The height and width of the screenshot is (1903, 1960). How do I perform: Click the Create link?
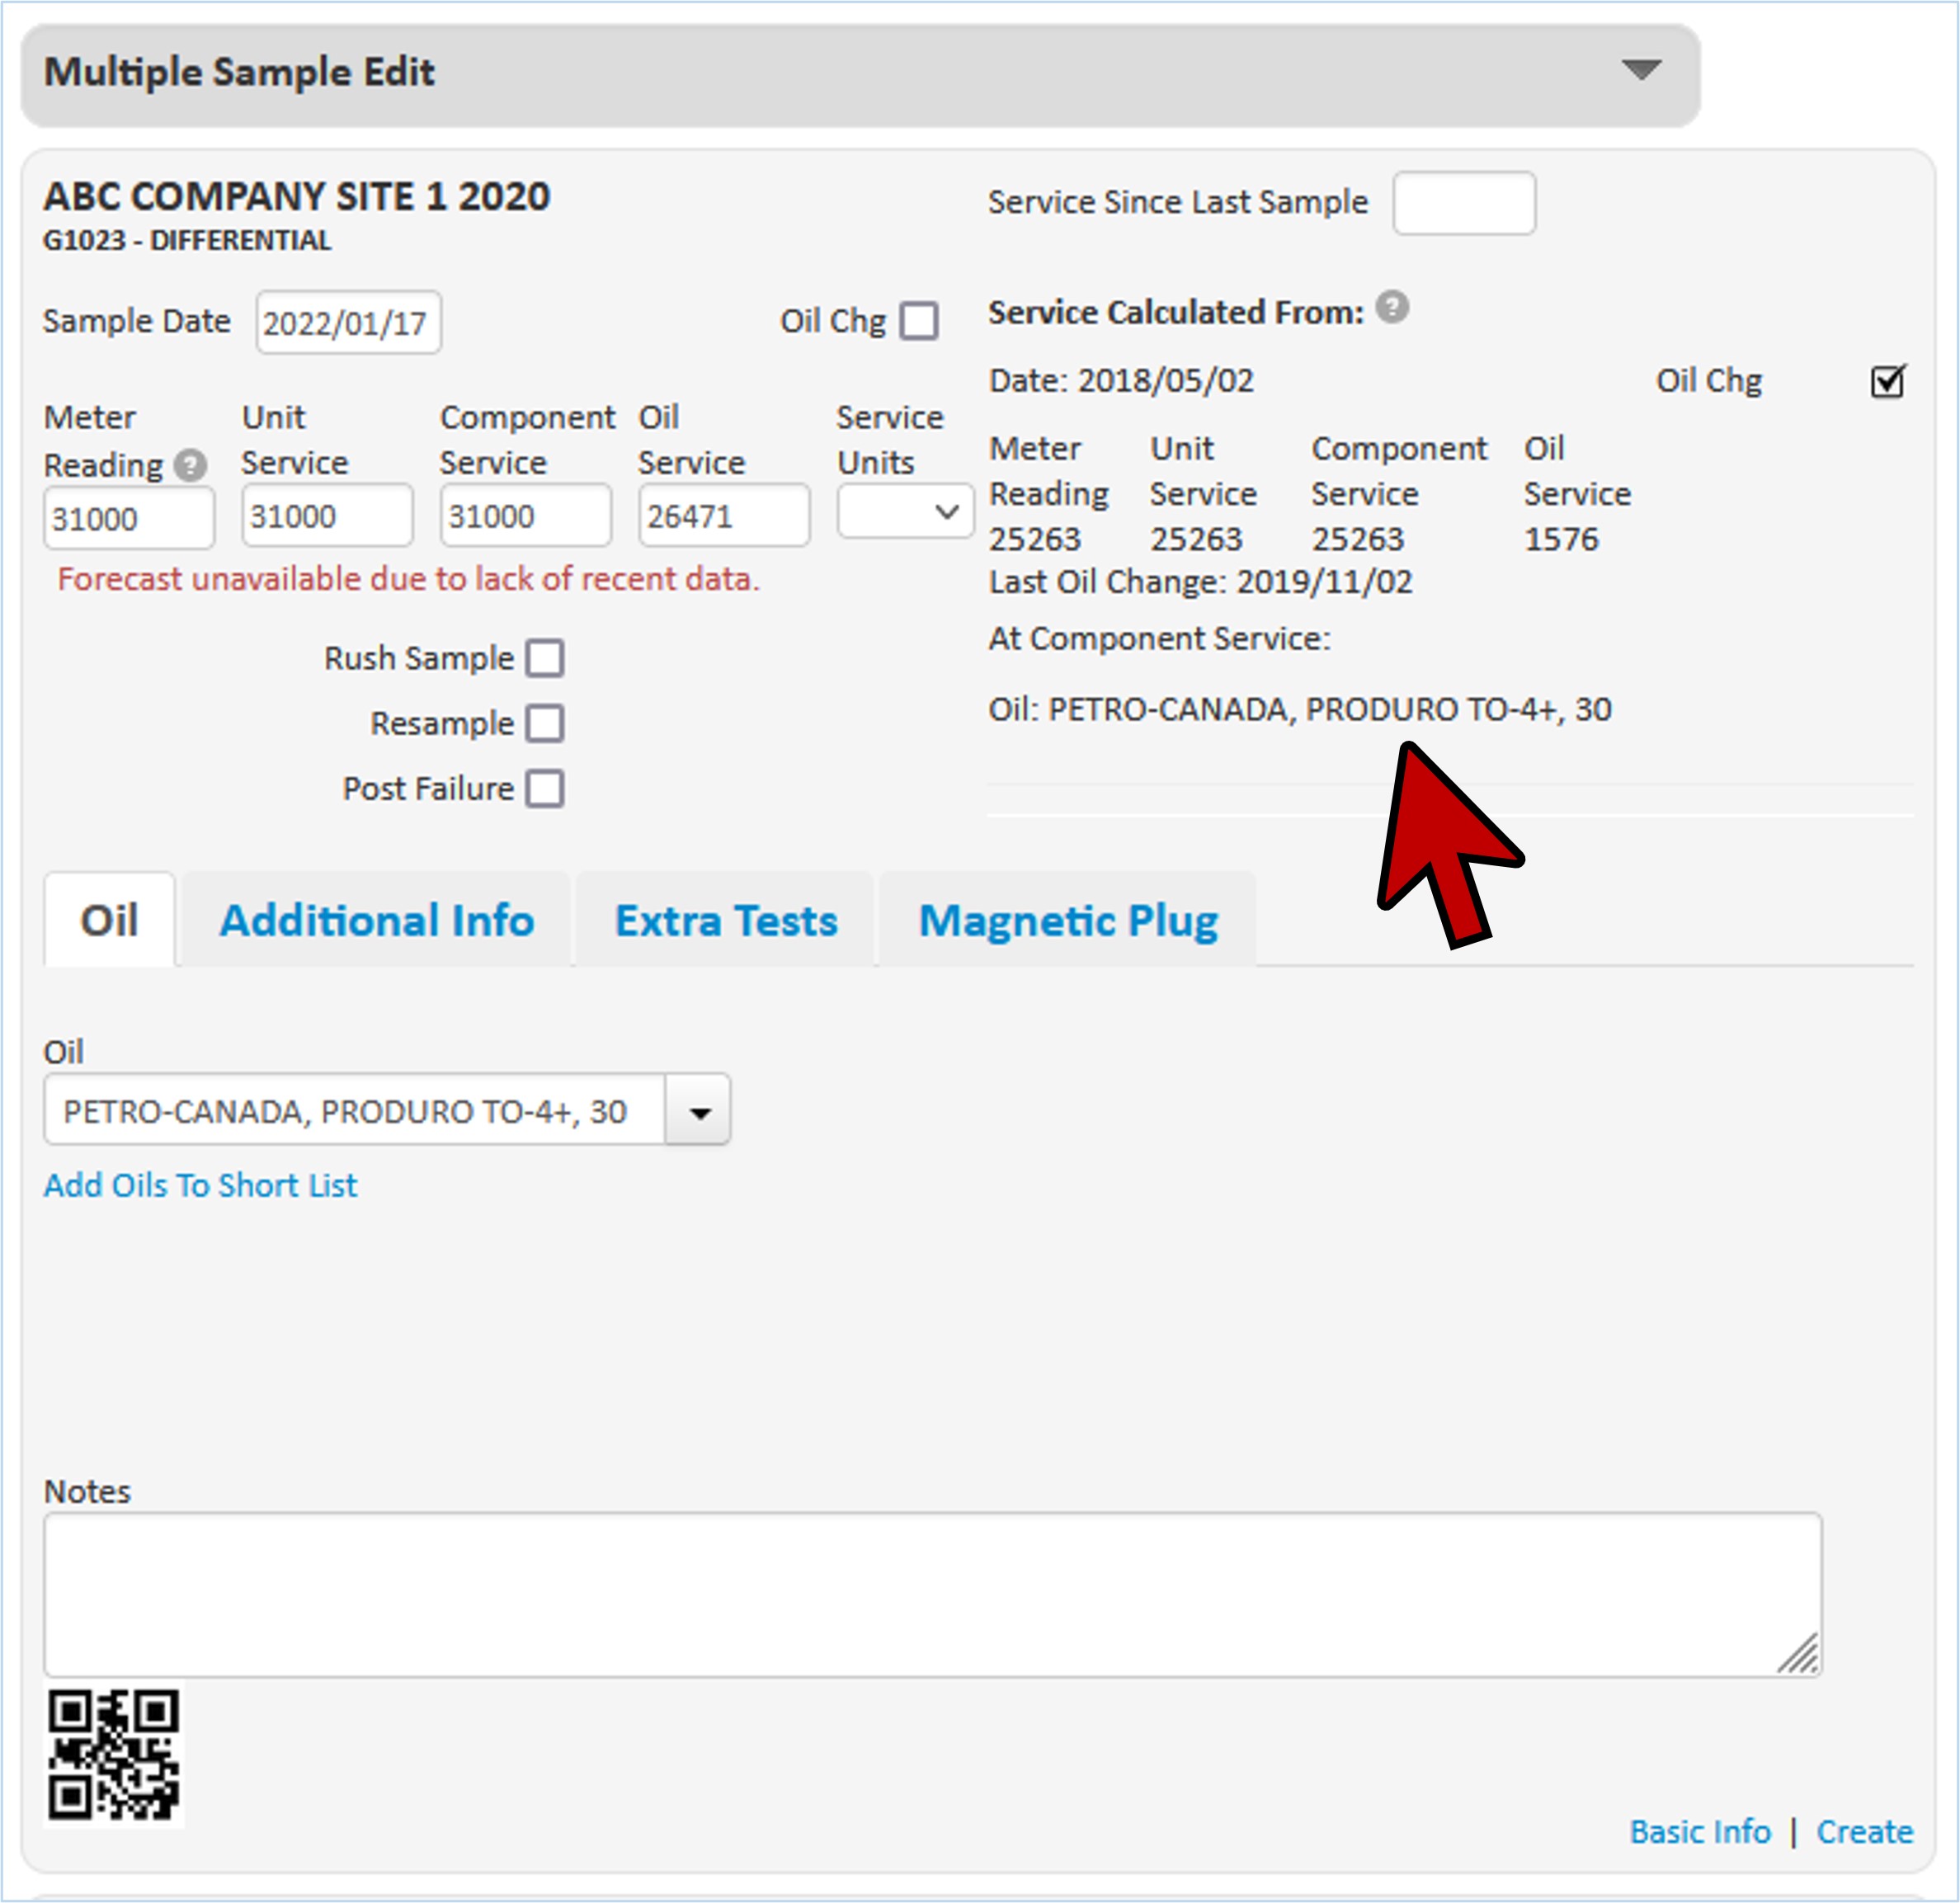click(1864, 1831)
